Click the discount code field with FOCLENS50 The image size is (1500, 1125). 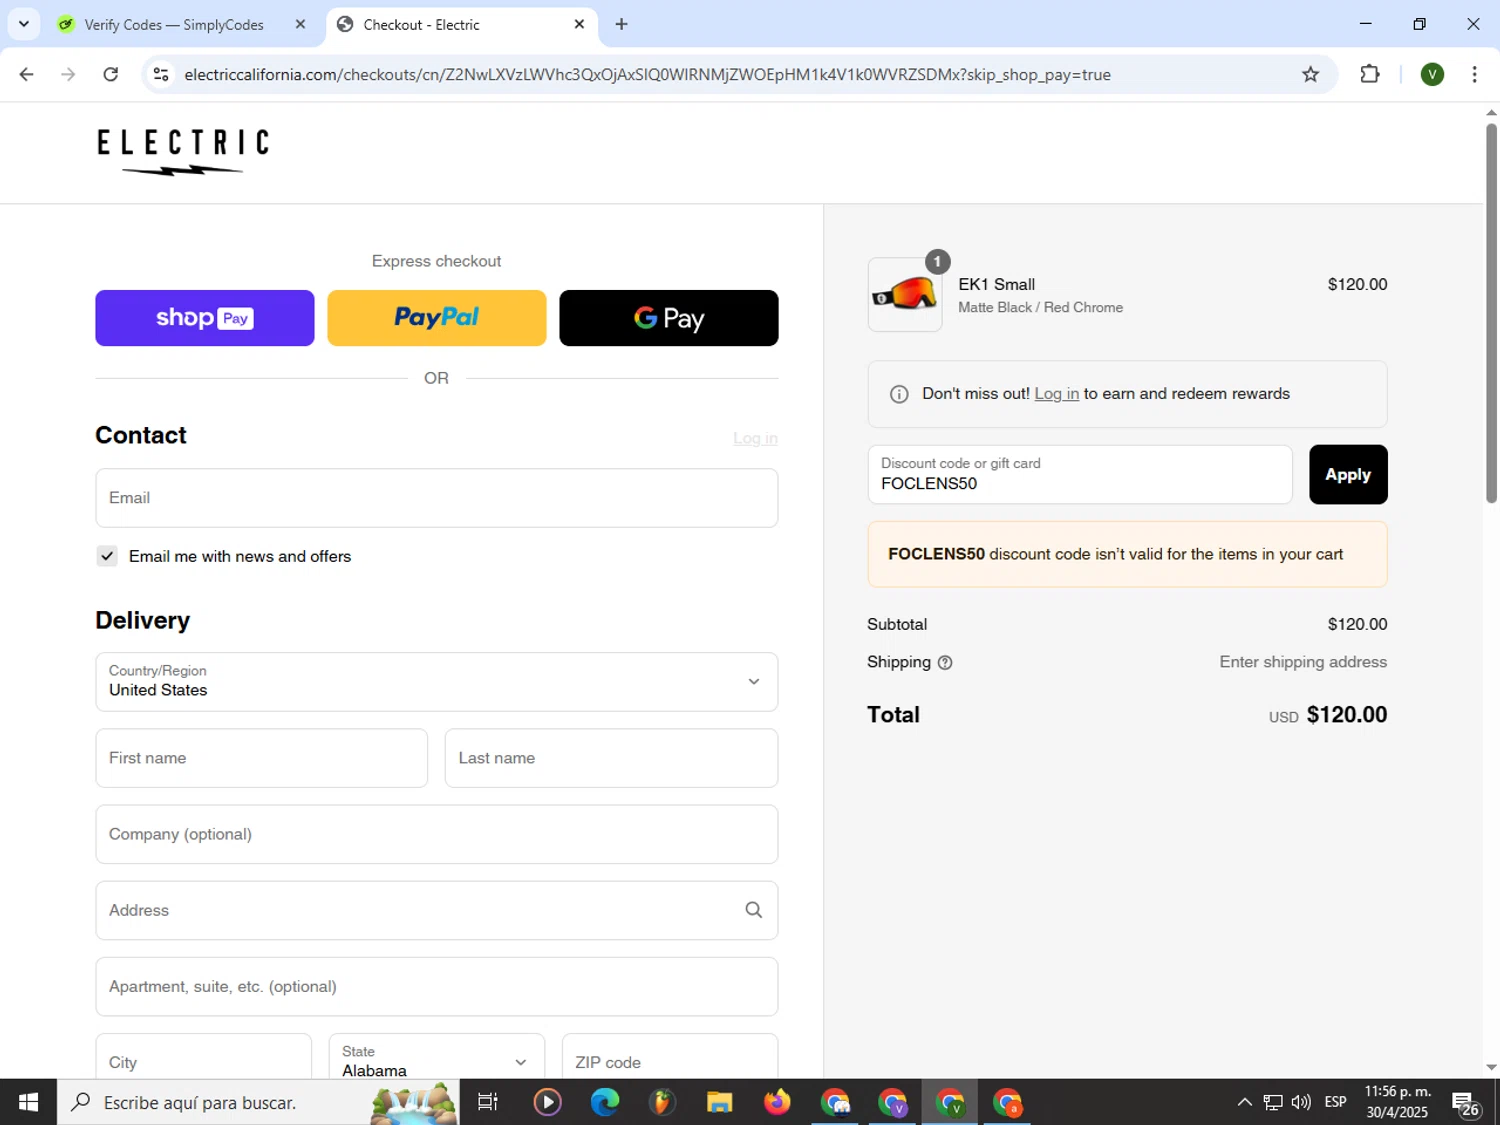[x=1080, y=475]
